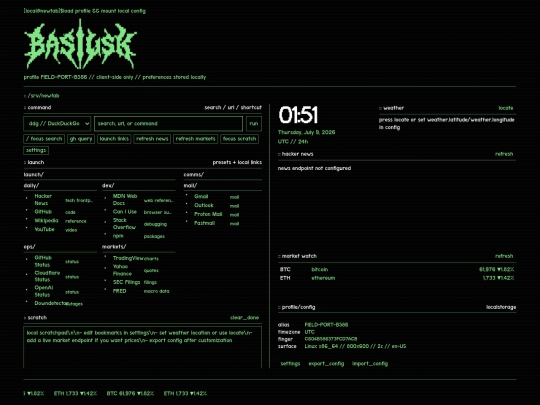Open the FRED macro data link
540x405 pixels.
[119, 291]
